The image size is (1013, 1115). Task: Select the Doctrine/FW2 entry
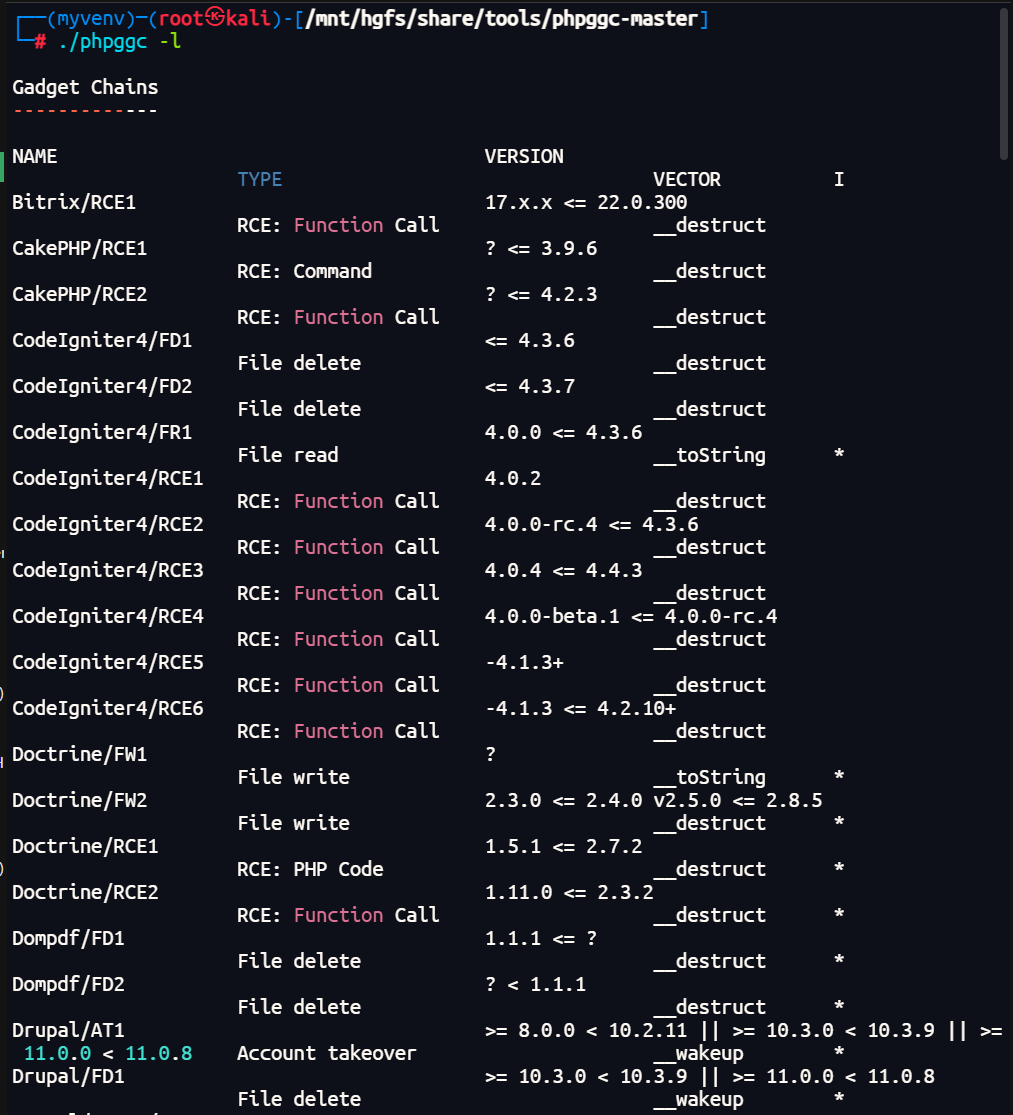click(x=80, y=801)
